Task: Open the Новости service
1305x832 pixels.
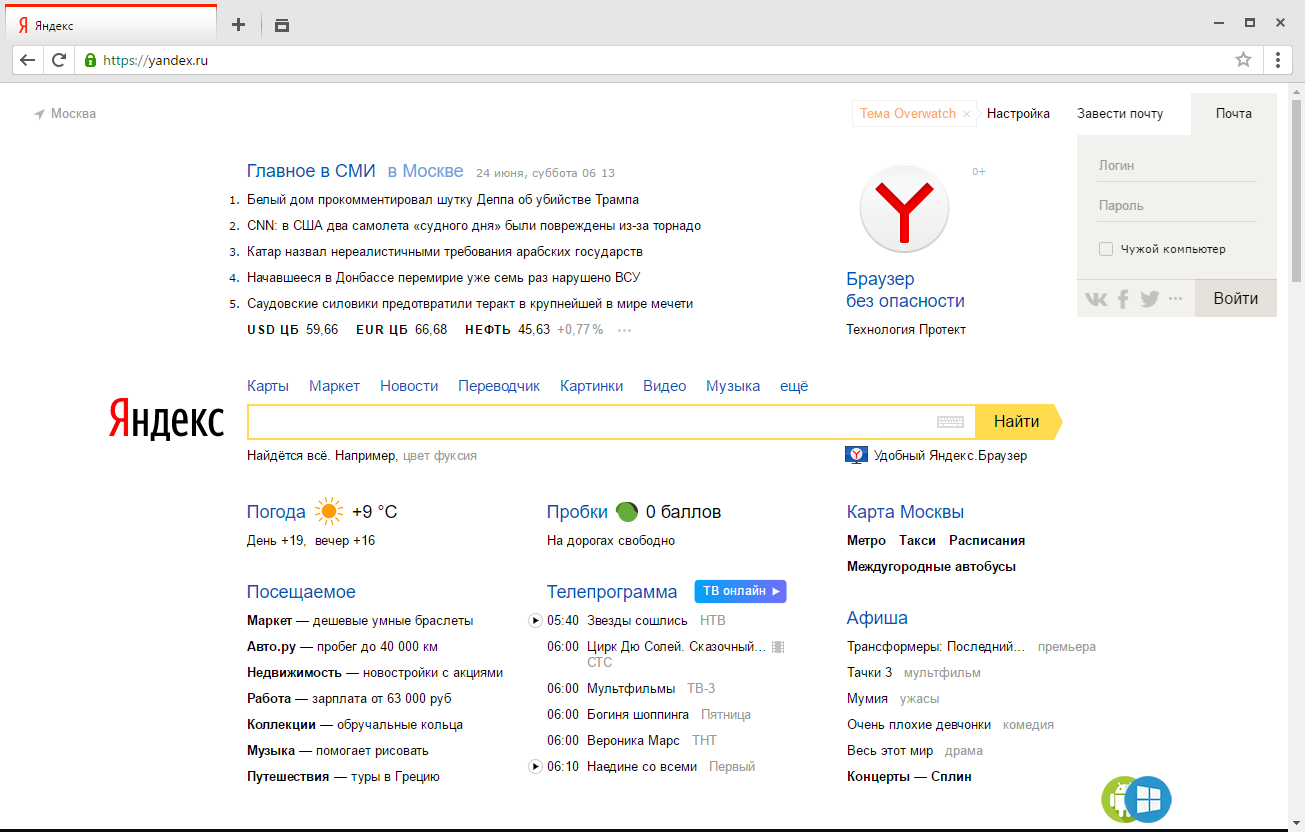Action: point(409,386)
